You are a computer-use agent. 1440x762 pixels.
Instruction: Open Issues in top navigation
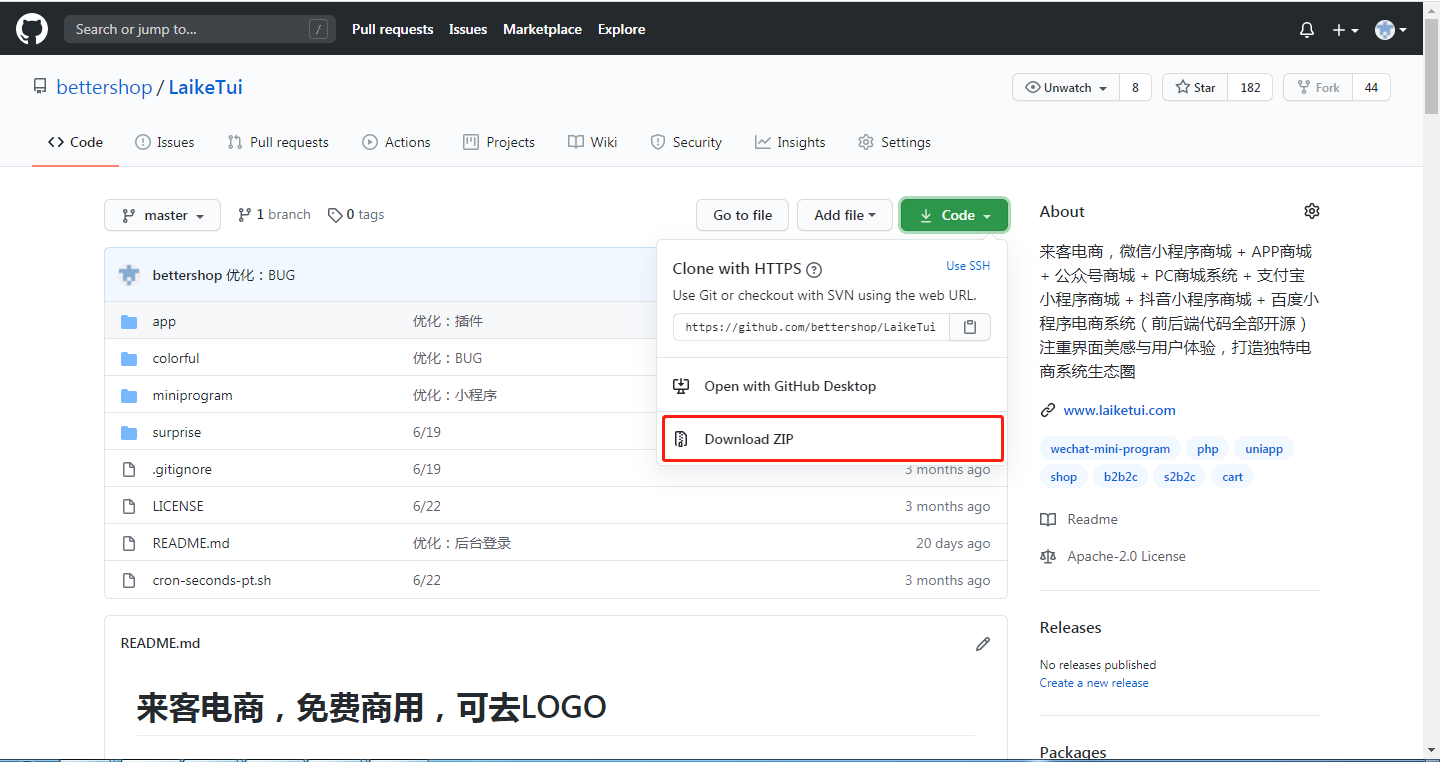click(x=468, y=29)
